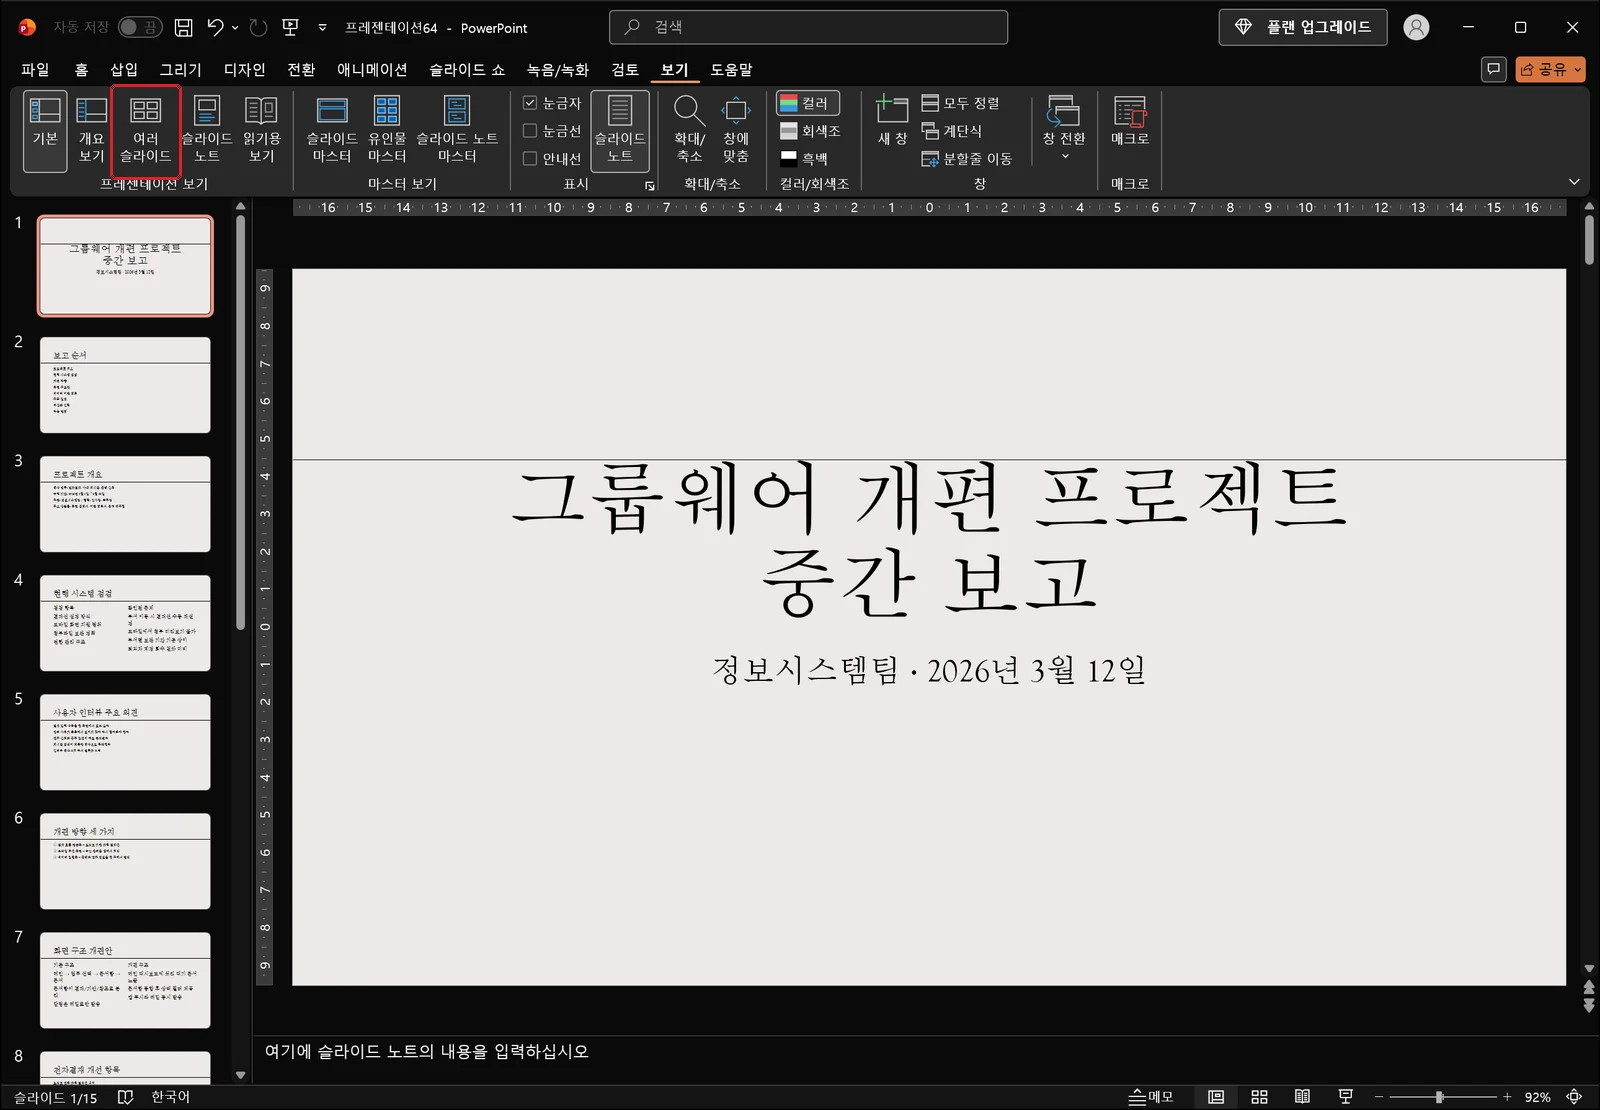Enable the 눈금선 gridlines checkbox

pyautogui.click(x=530, y=131)
